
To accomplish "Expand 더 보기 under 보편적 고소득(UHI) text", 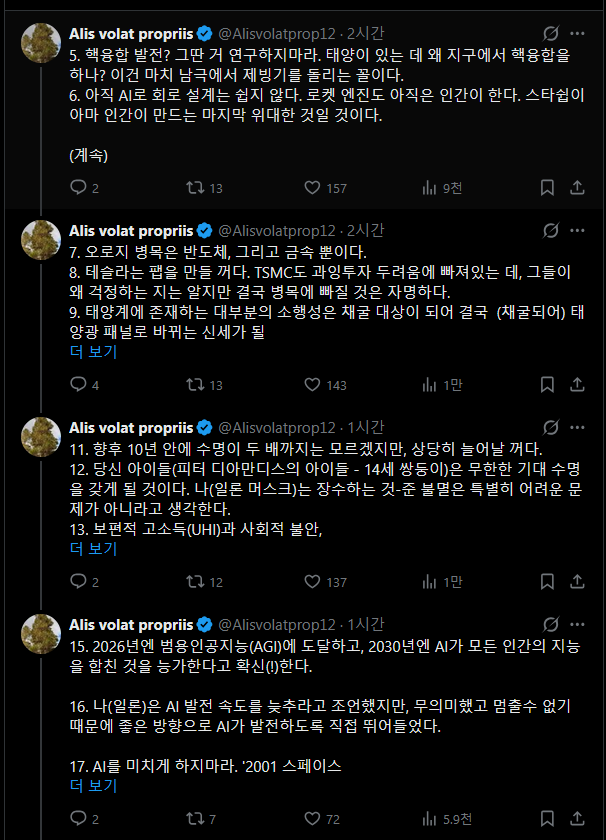I will pos(93,549).
